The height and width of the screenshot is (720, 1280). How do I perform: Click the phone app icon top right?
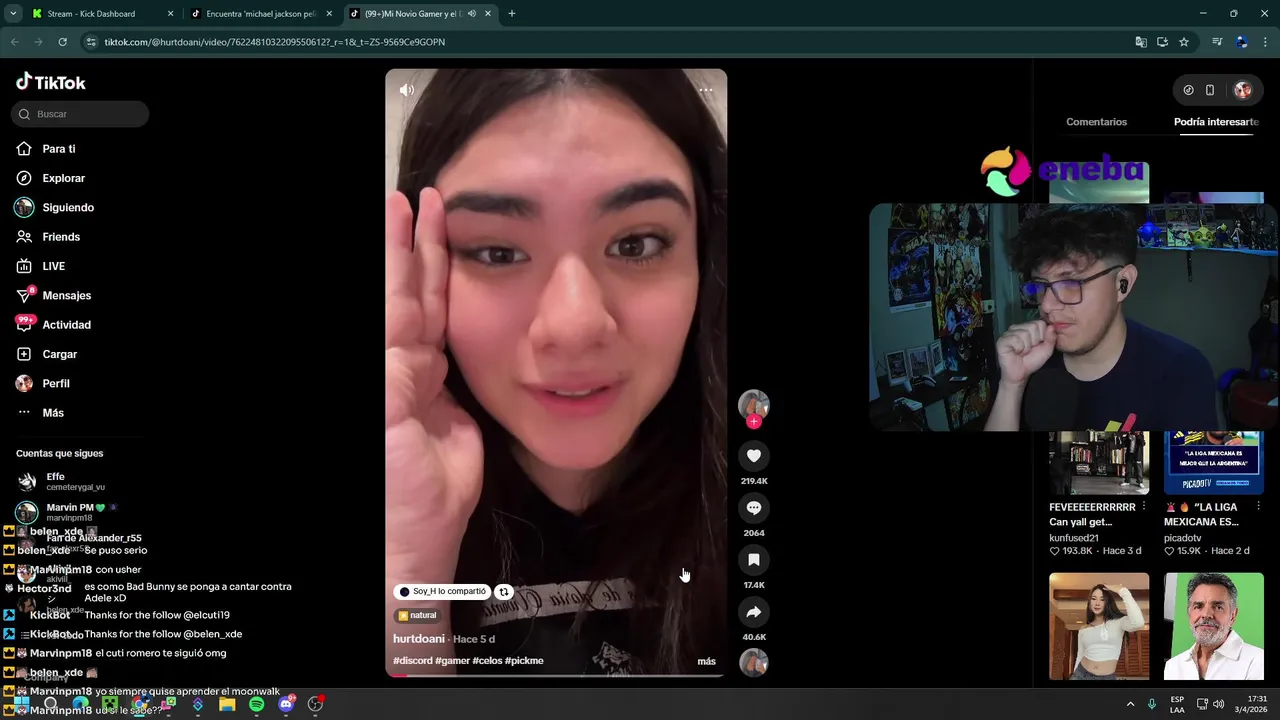1210,90
